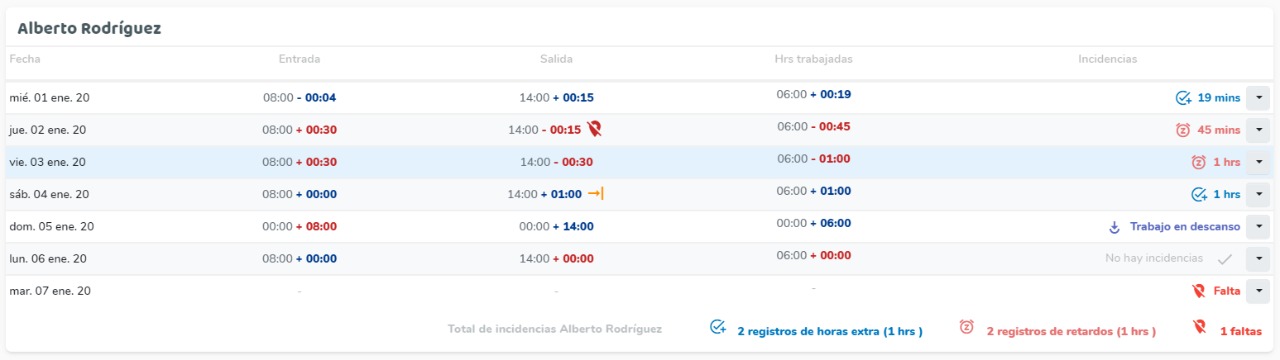
Task: Click 2 registros de horas extra summary
Action: (830, 331)
